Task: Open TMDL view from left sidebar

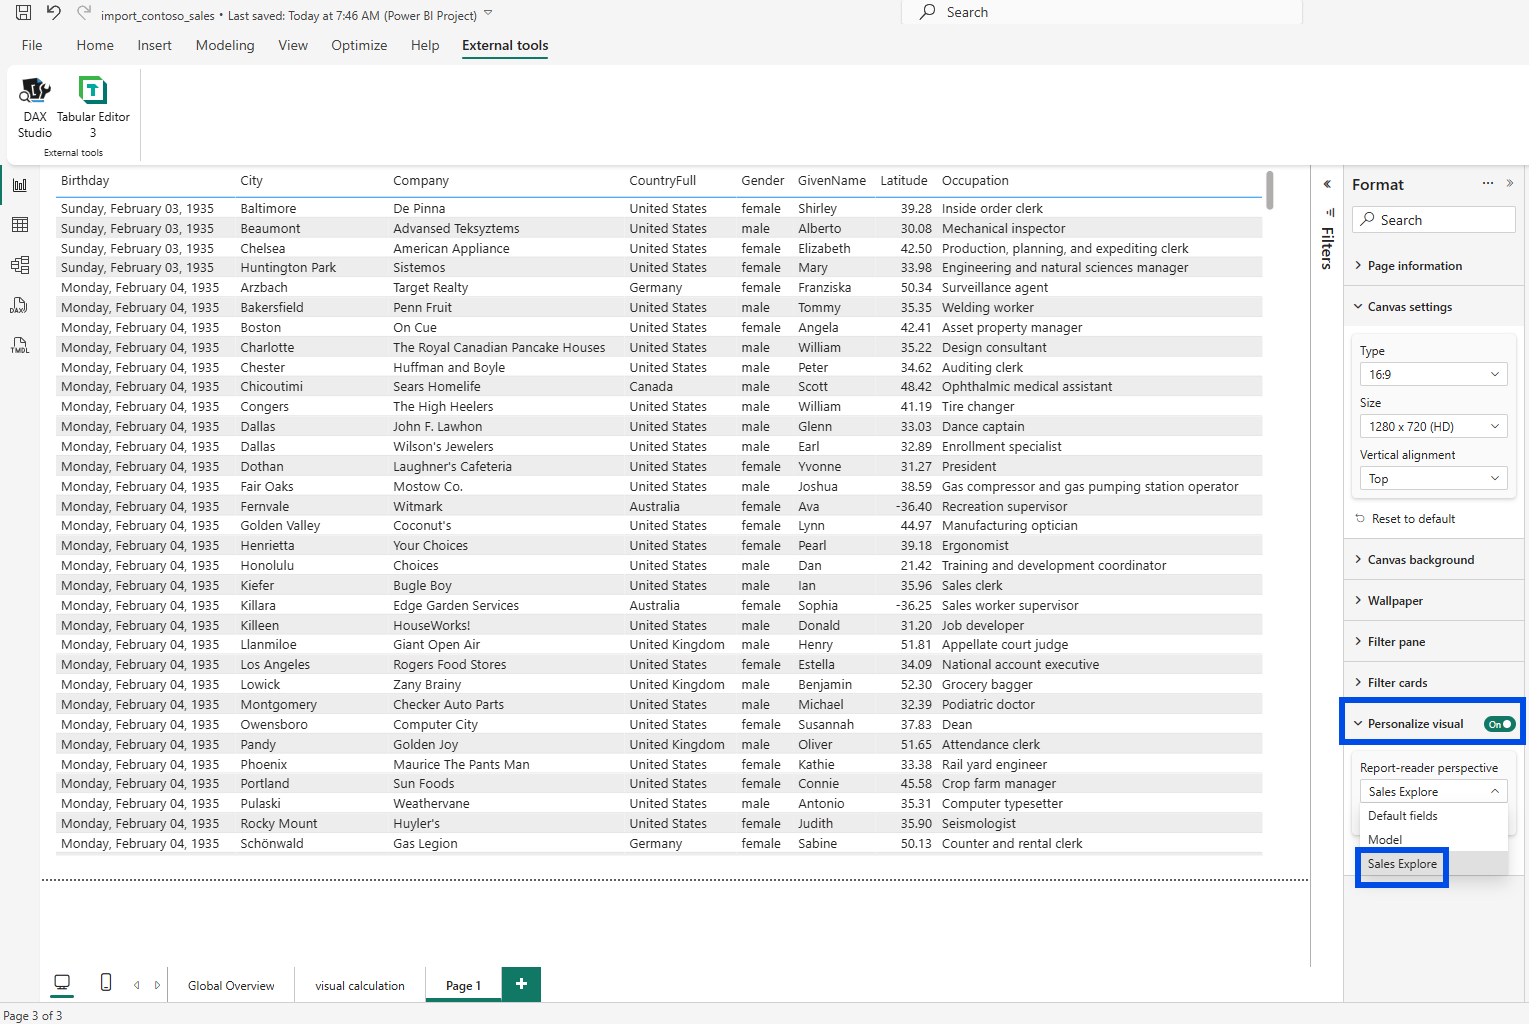Action: click(20, 346)
